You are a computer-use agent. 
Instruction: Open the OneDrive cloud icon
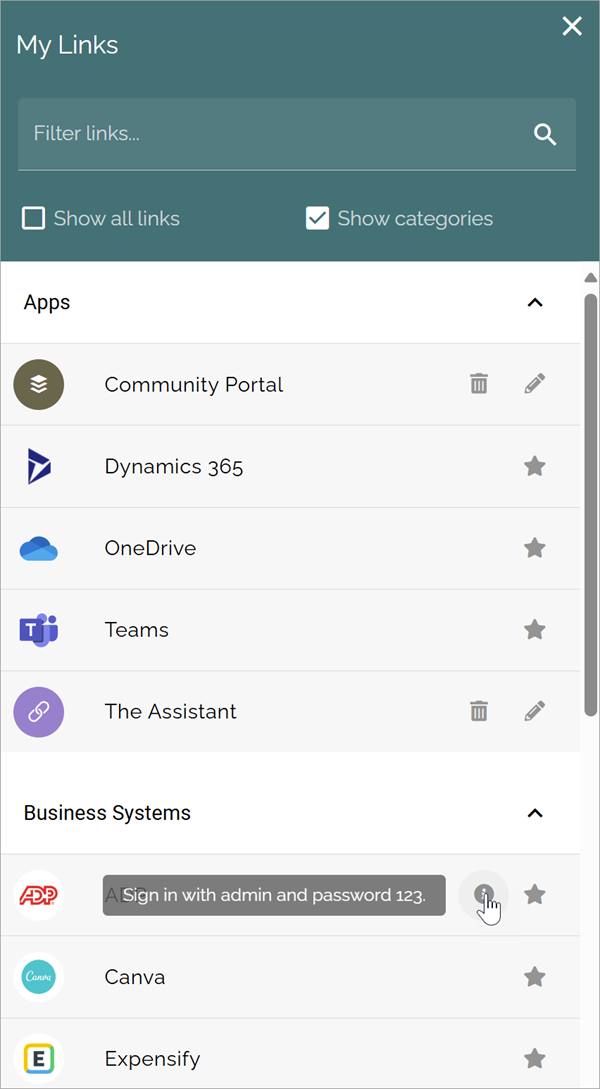click(x=39, y=549)
